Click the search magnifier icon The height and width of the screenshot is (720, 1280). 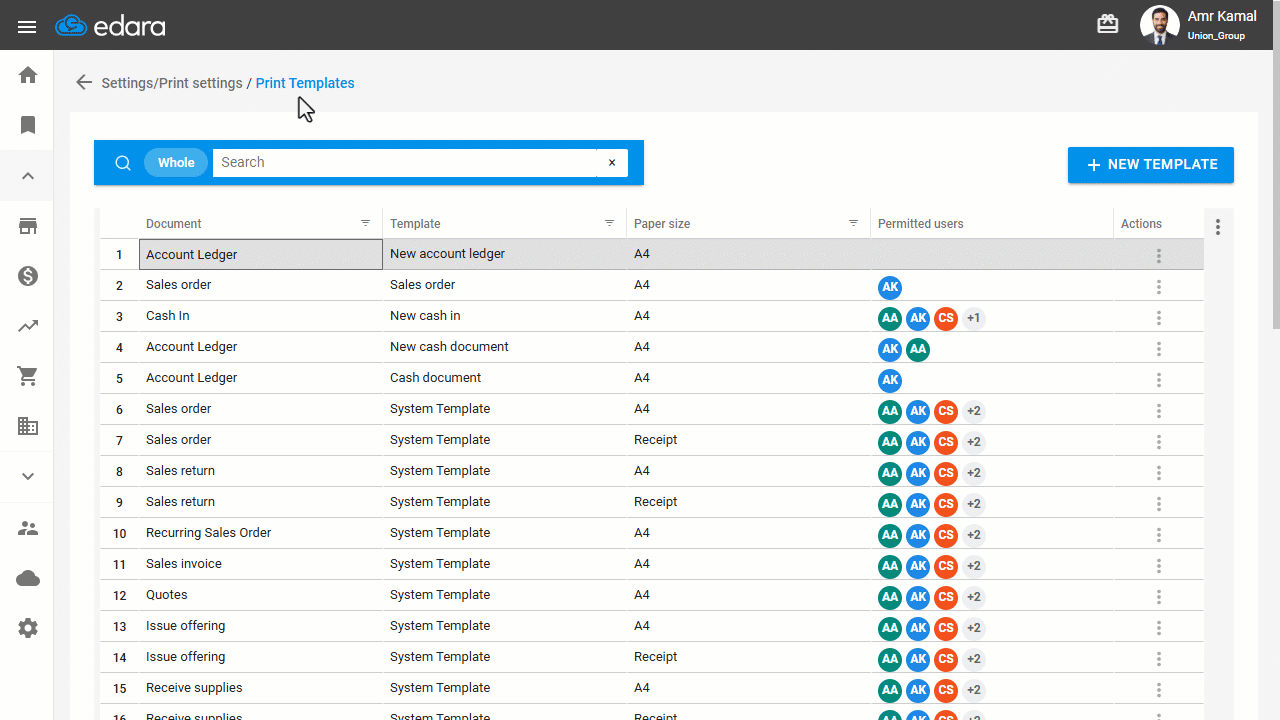pos(123,163)
